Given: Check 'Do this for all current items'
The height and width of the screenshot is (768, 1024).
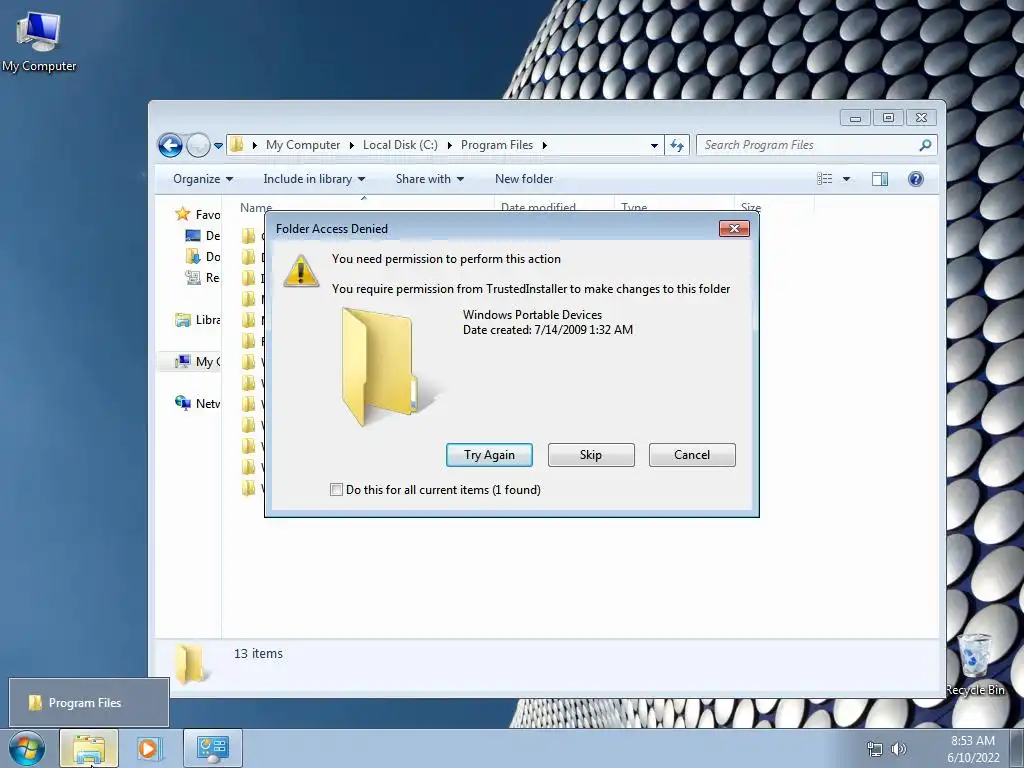Looking at the screenshot, I should (x=336, y=490).
